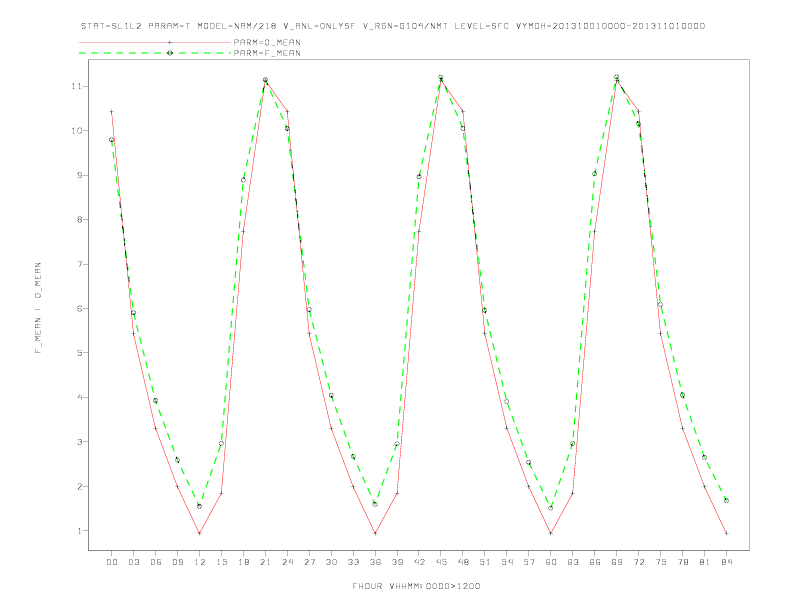The height and width of the screenshot is (612, 792).
Task: Click x-axis tick label 21
Action: pos(265,562)
